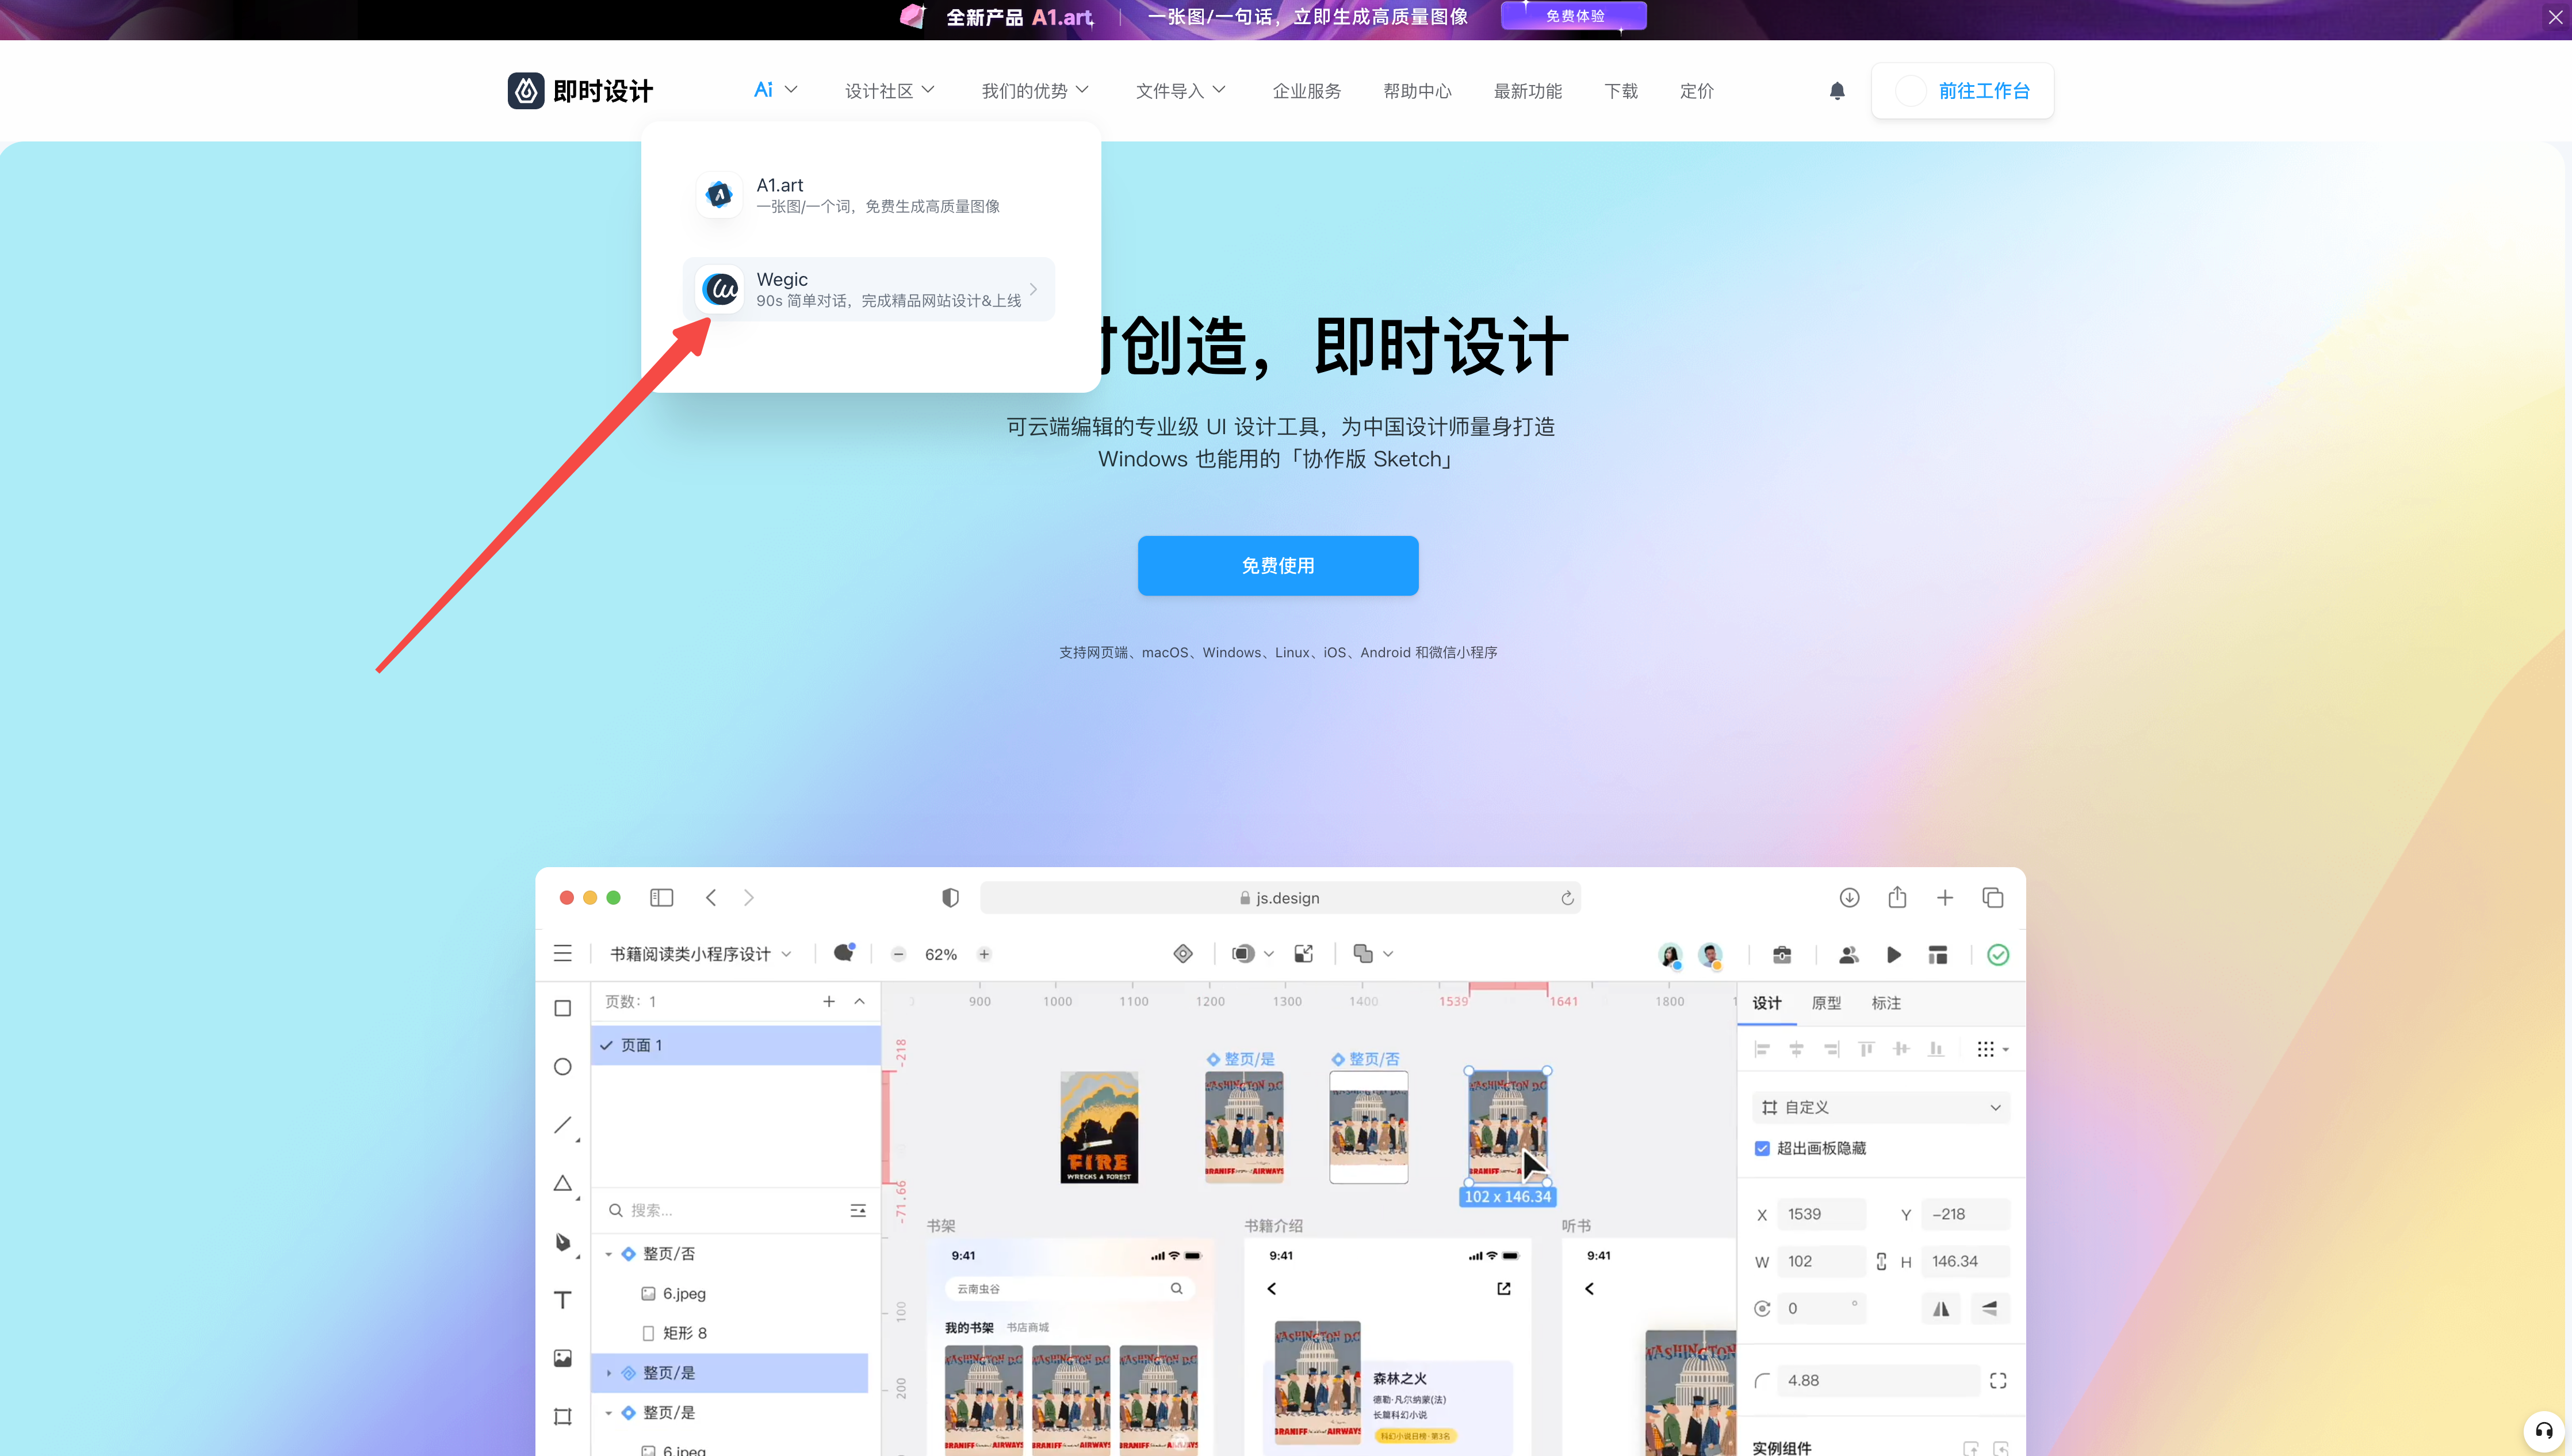Click the user avatar circle

tap(1910, 91)
